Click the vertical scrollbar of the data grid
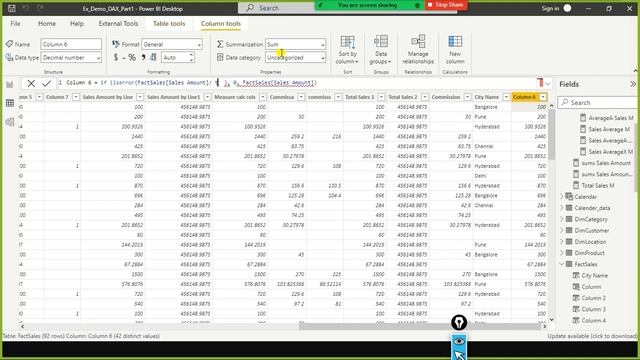The height and width of the screenshot is (360, 640). [552, 135]
